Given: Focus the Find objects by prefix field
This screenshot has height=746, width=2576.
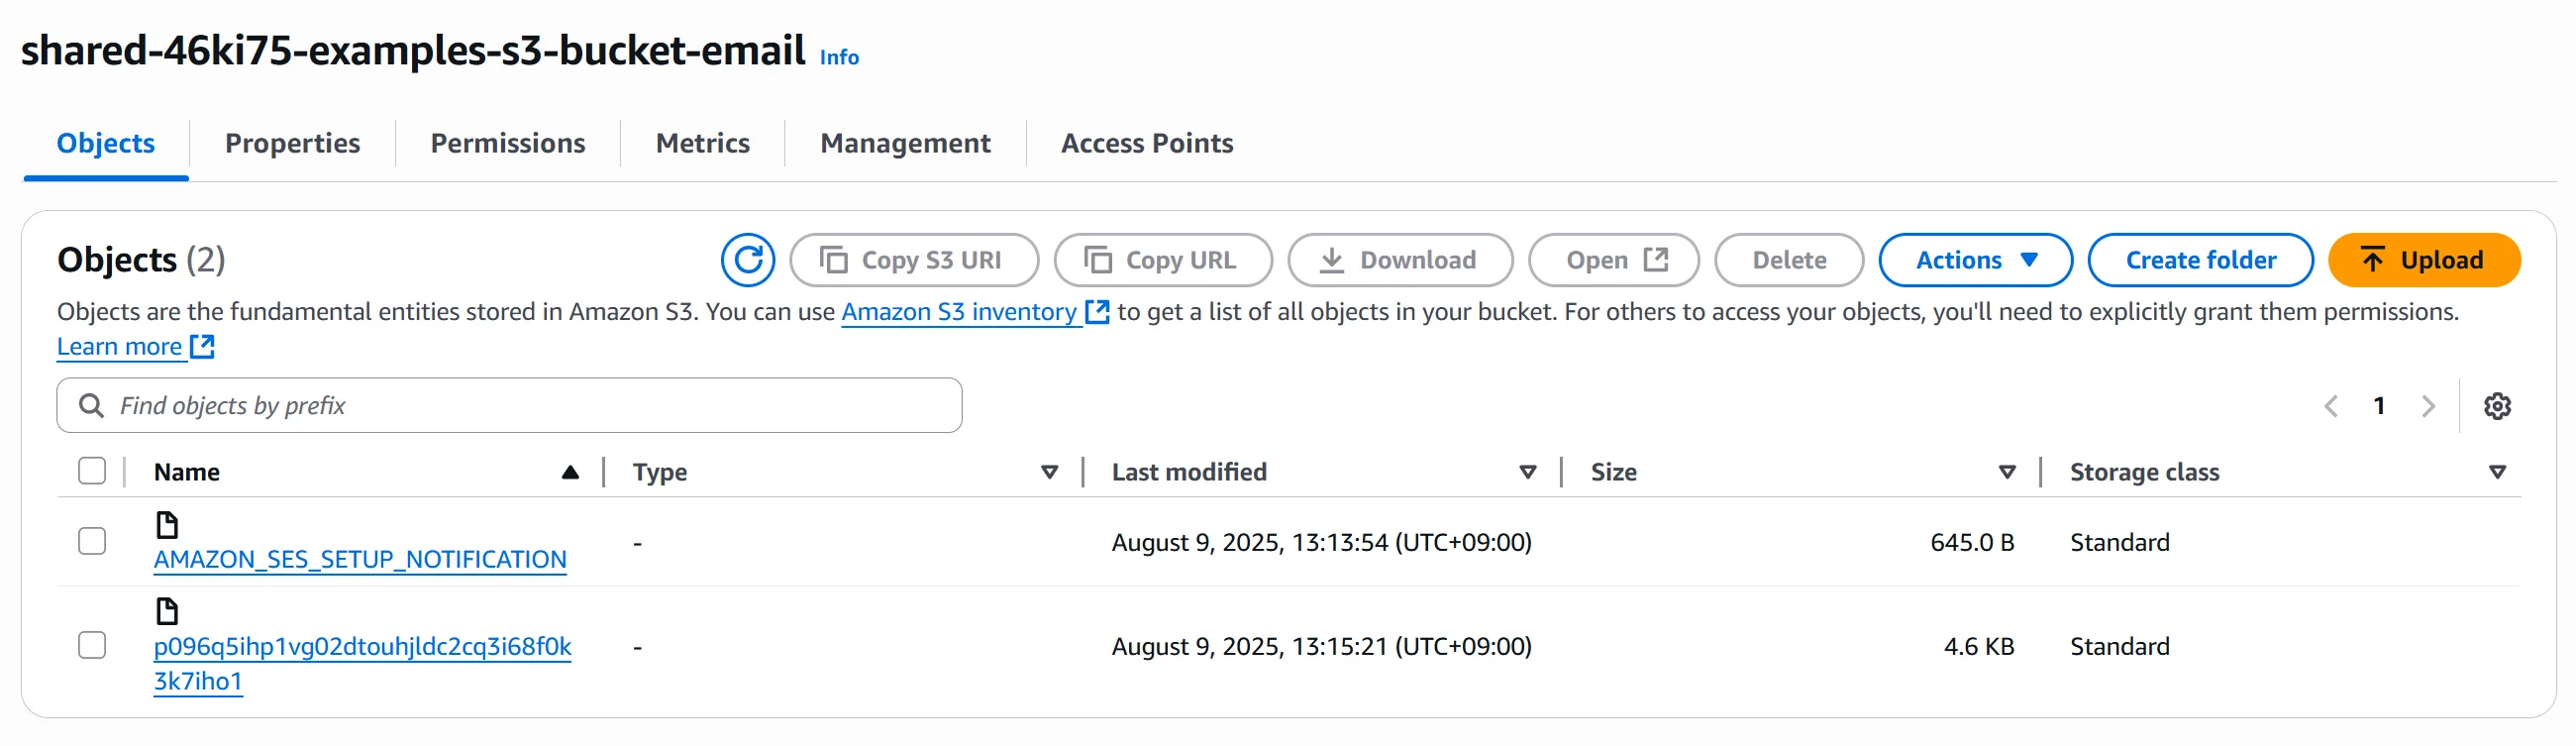Looking at the screenshot, I should click(509, 406).
